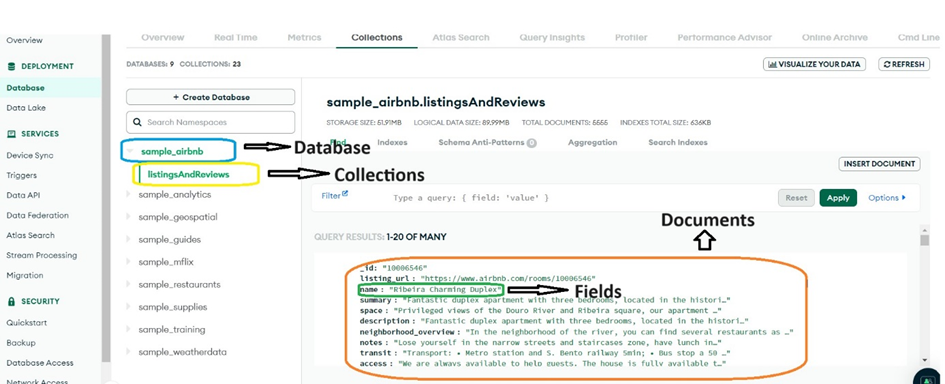Click the summary field row
This screenshot has width=945, height=384.
pos(545,300)
